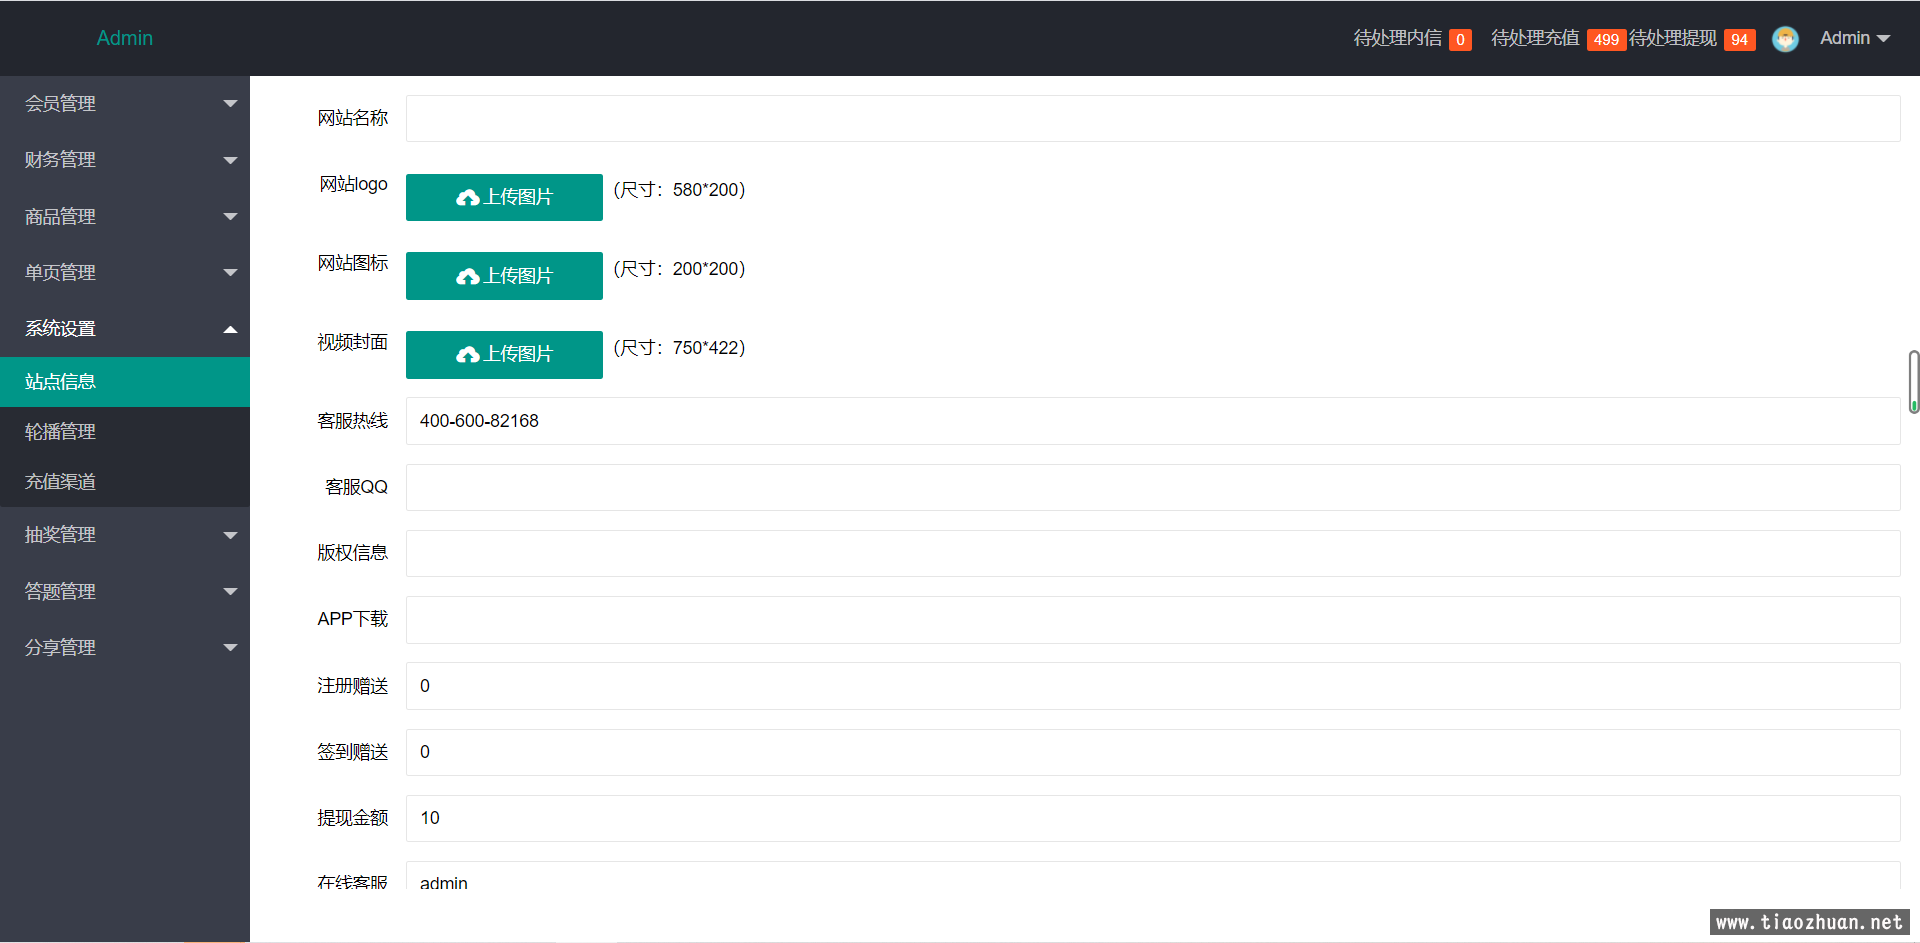Focus the 版权信息 input field
The width and height of the screenshot is (1920, 943).
pyautogui.click(x=1153, y=553)
